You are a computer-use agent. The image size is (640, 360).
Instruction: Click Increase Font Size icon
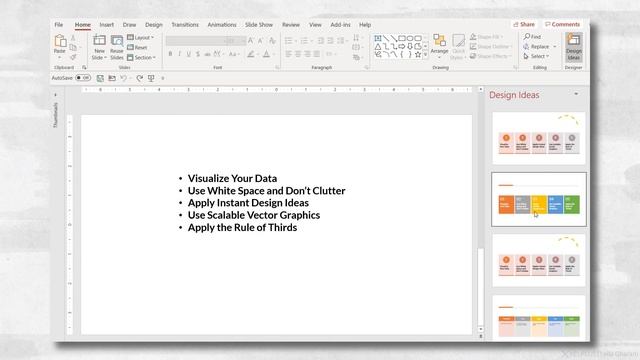(251, 40)
